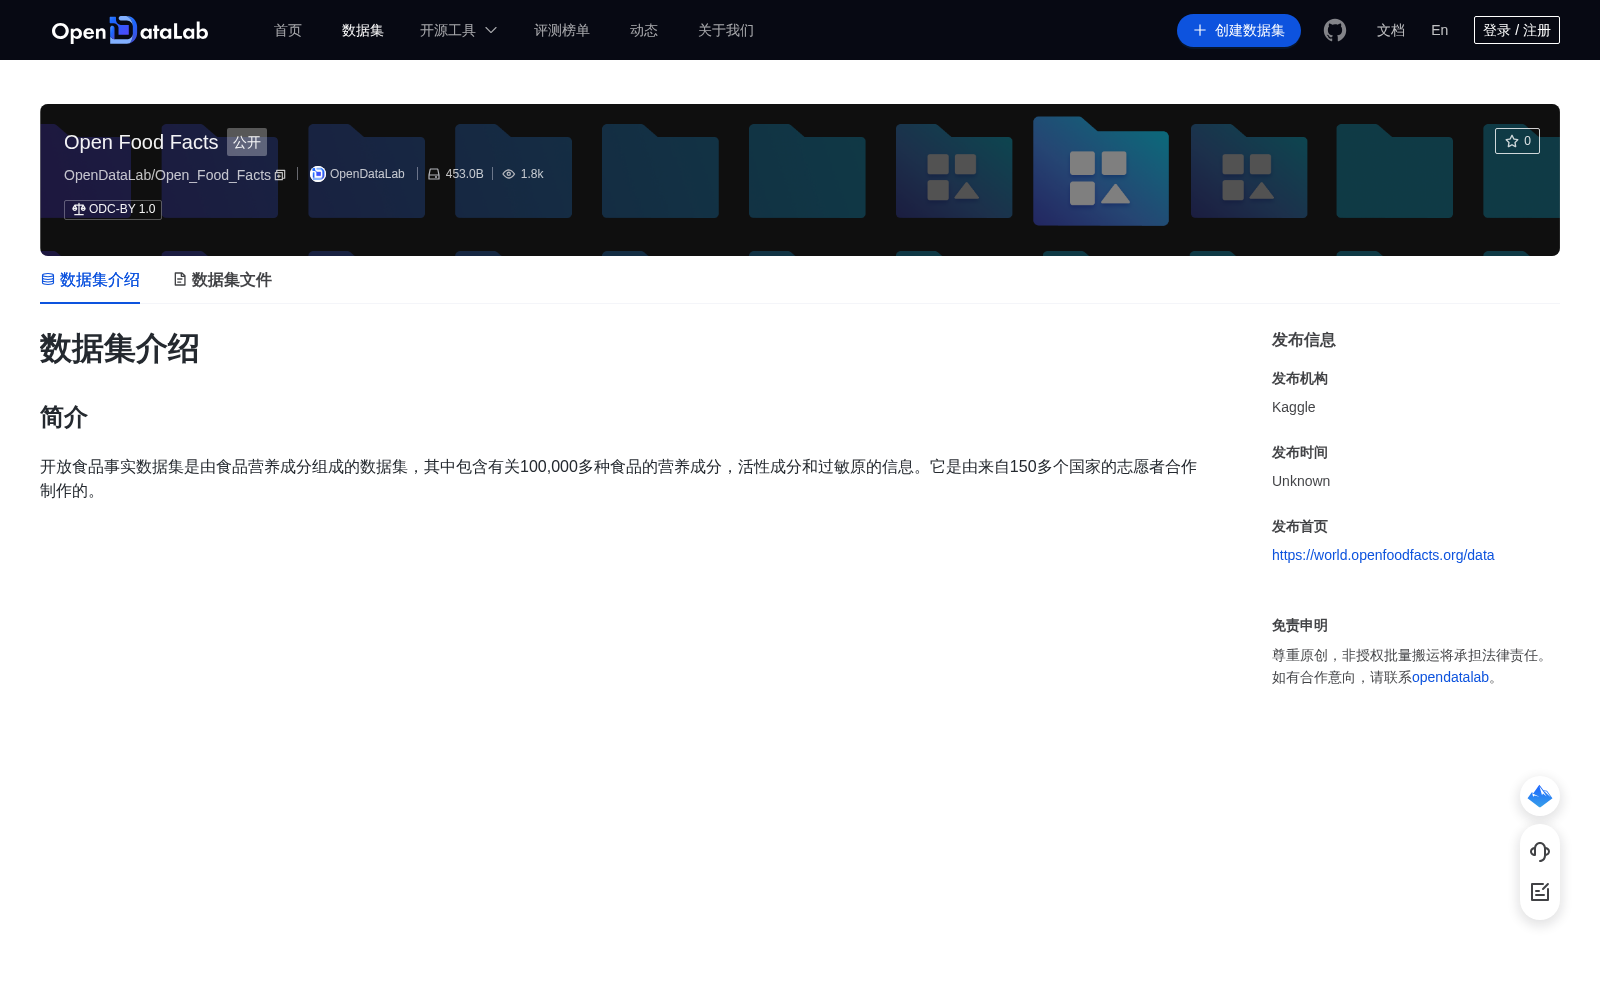Open 数据集 in the top navigation
This screenshot has width=1600, height=1000.
pyautogui.click(x=363, y=30)
